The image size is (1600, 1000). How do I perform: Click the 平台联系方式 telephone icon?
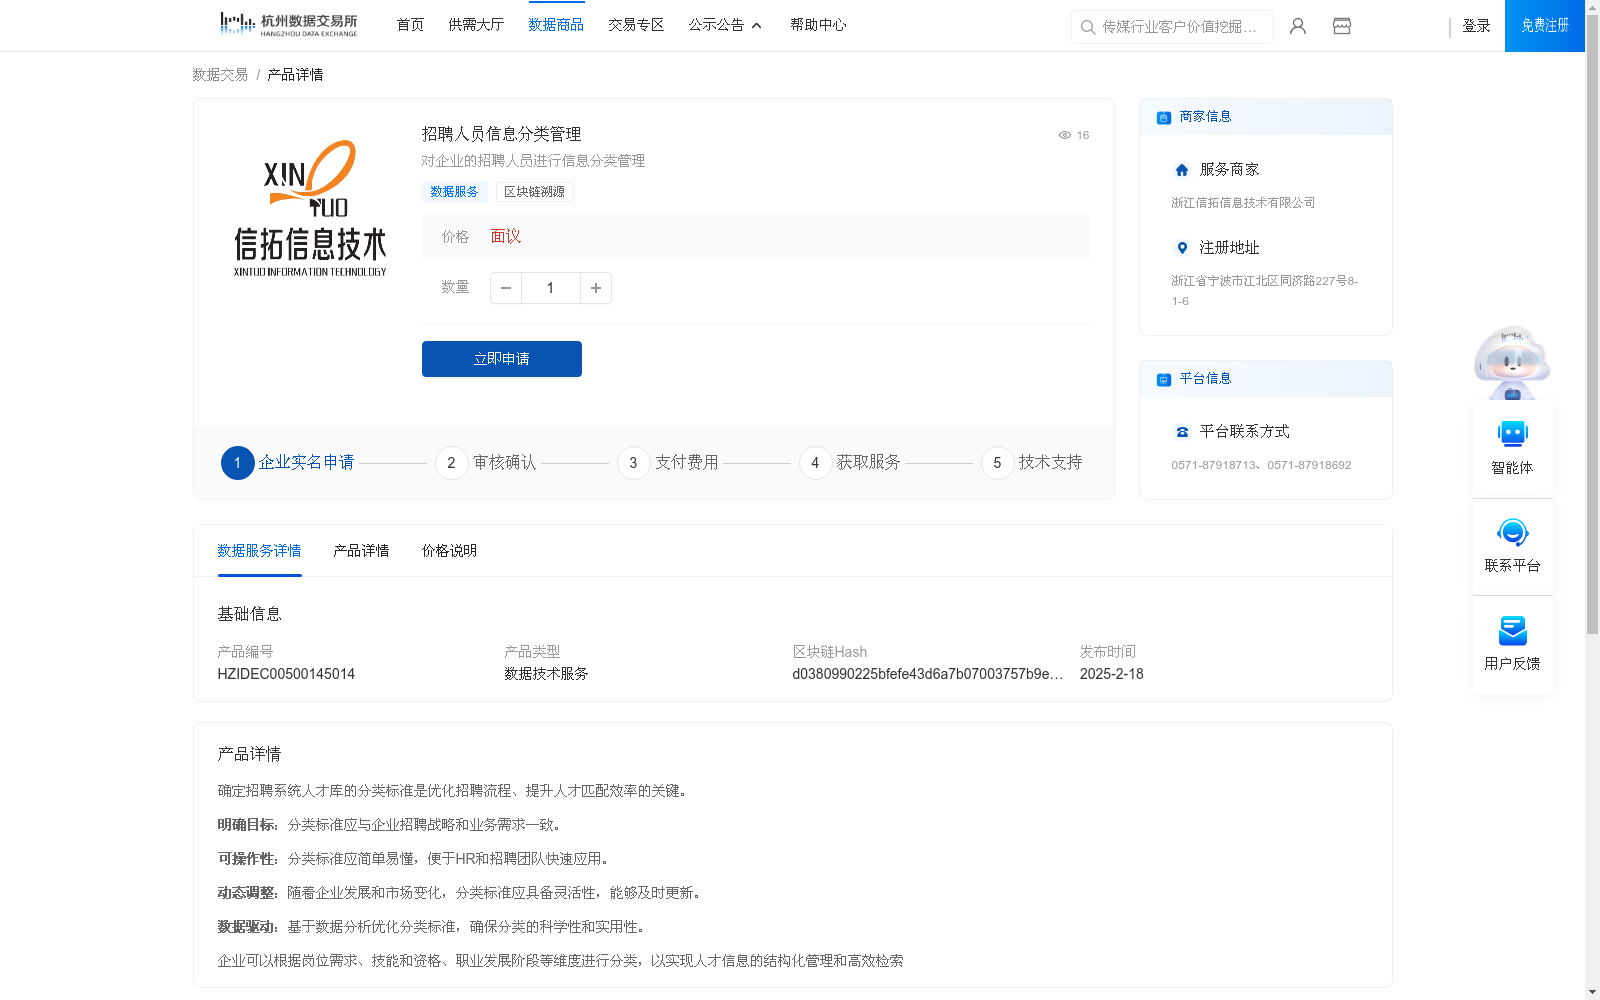click(x=1182, y=432)
